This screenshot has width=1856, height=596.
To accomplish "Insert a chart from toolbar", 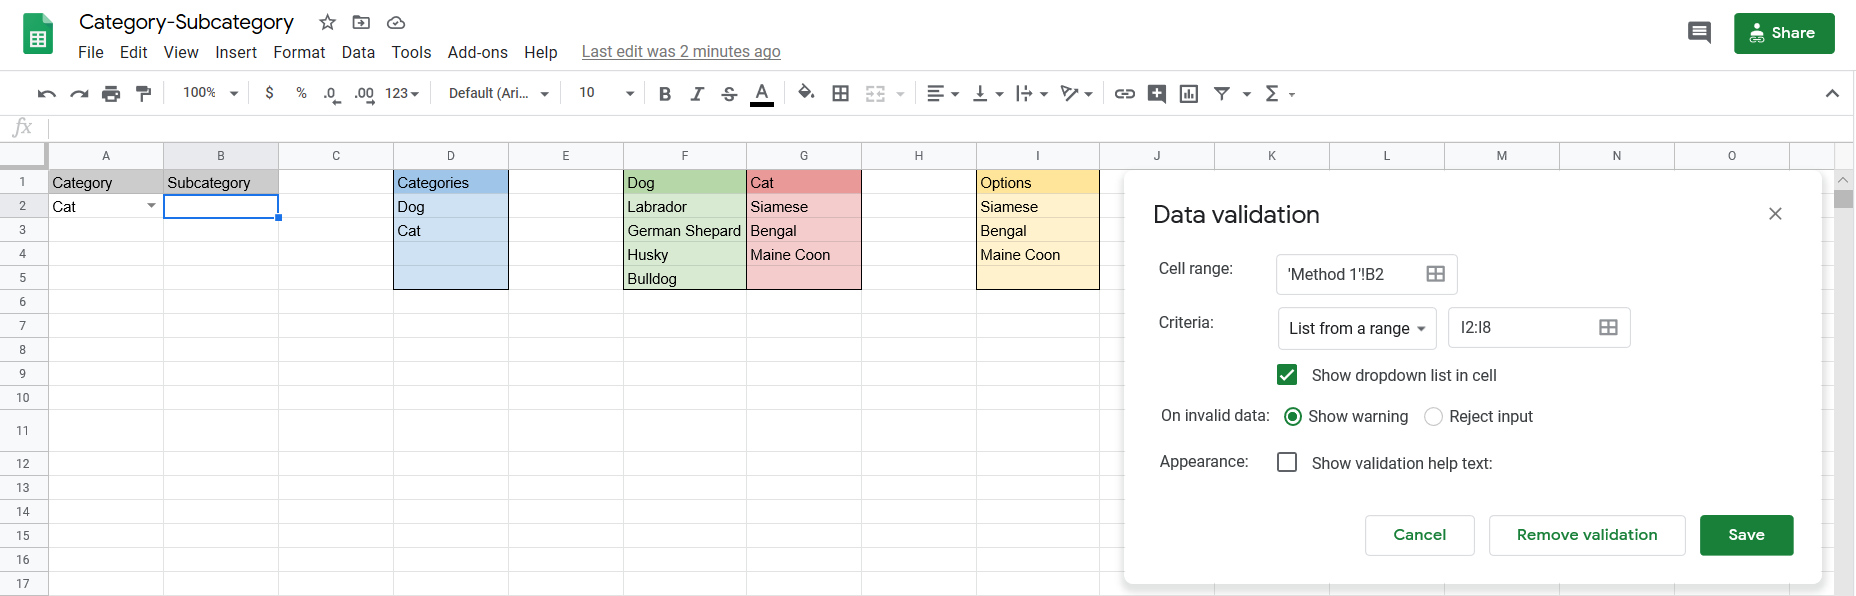I will [x=1189, y=94].
